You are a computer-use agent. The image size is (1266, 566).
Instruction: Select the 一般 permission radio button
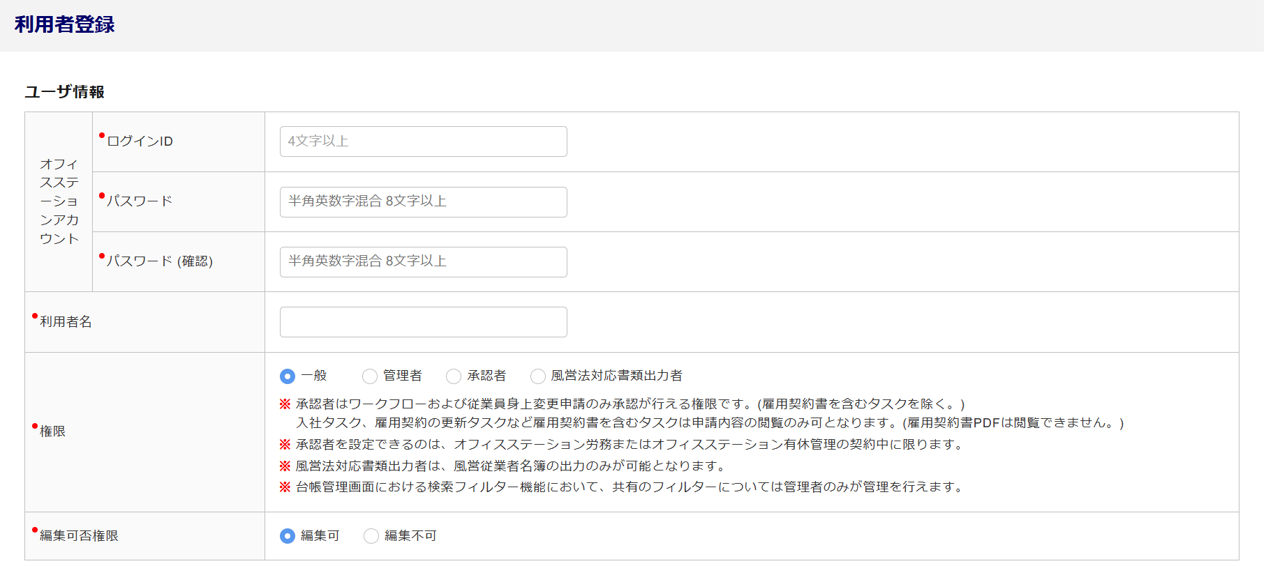click(x=288, y=376)
